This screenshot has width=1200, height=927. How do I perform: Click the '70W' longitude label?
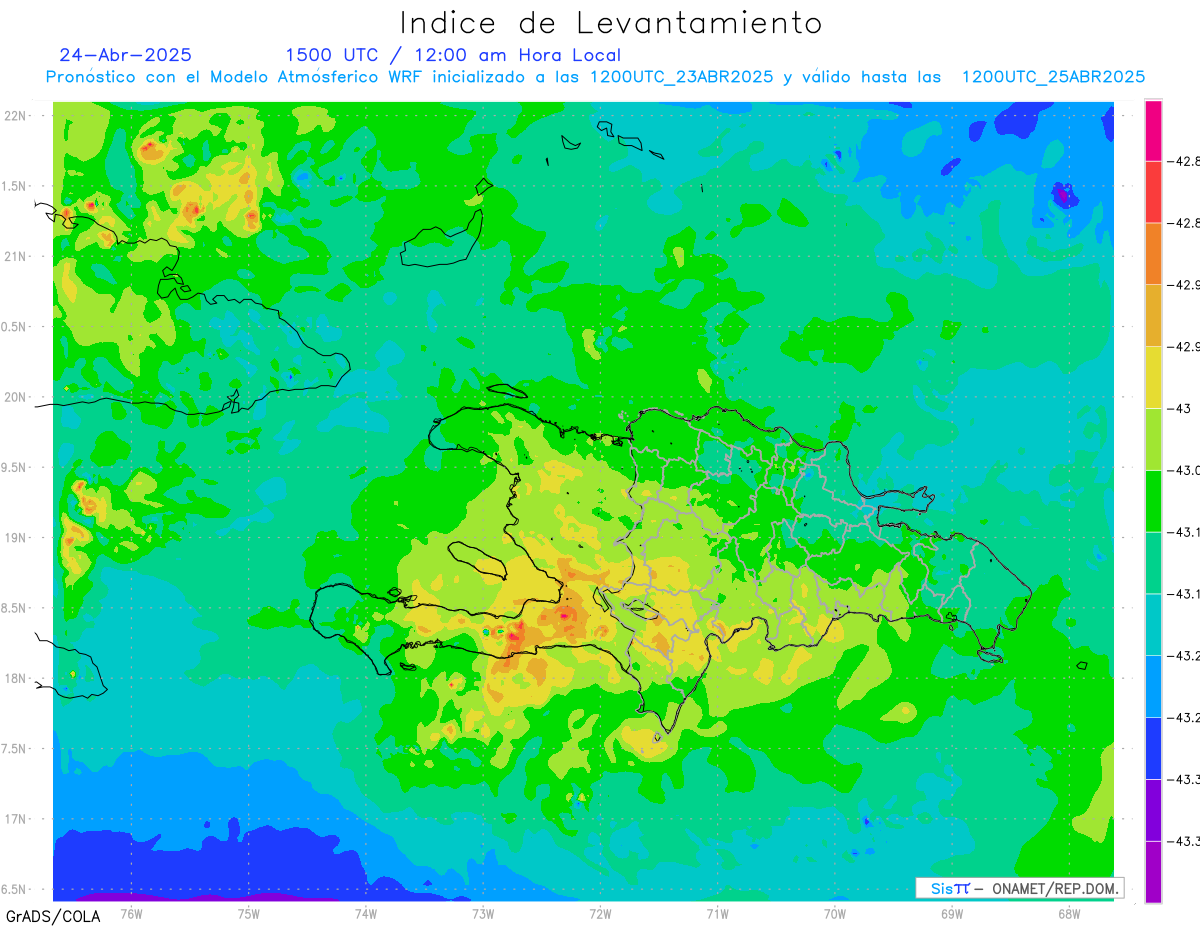[835, 913]
